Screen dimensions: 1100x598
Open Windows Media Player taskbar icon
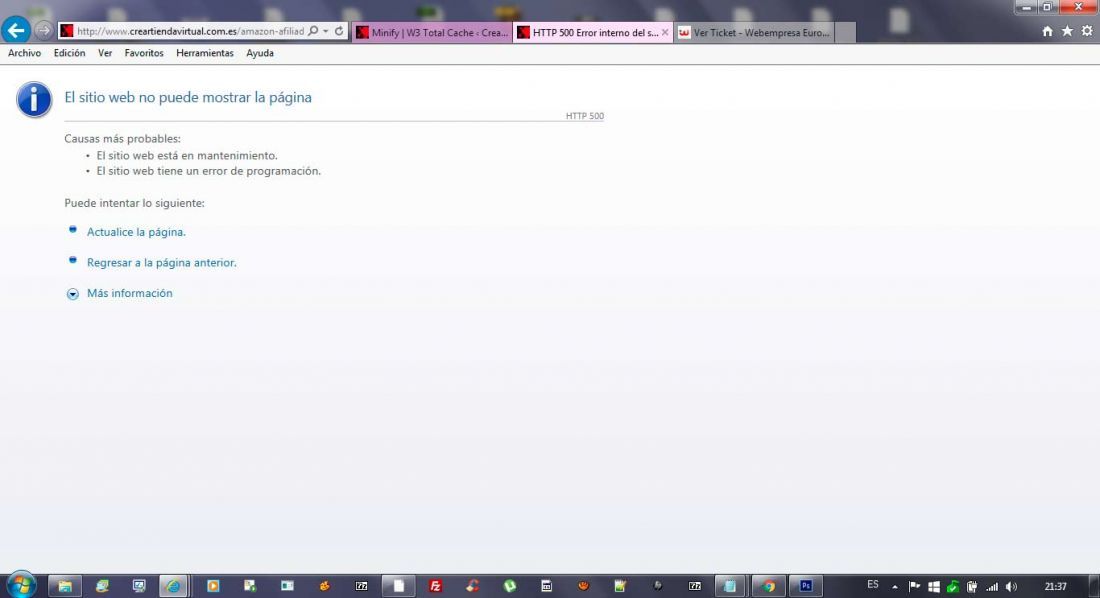(213, 586)
